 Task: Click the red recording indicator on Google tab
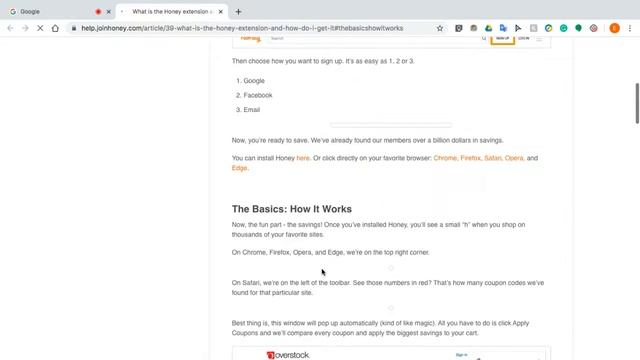tap(98, 12)
